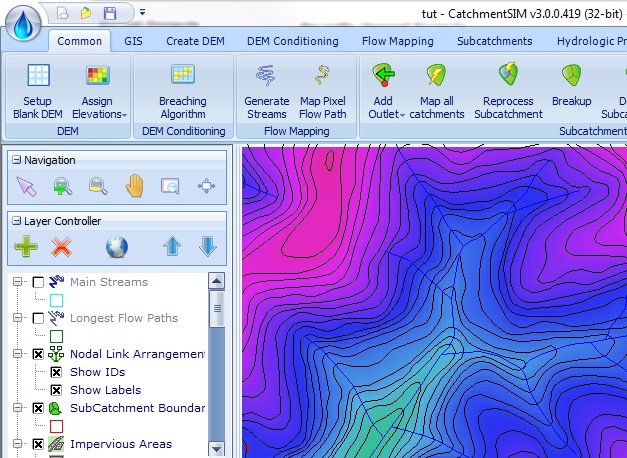Enable the Main Streams layer checkbox
The height and width of the screenshot is (458, 627).
click(38, 282)
